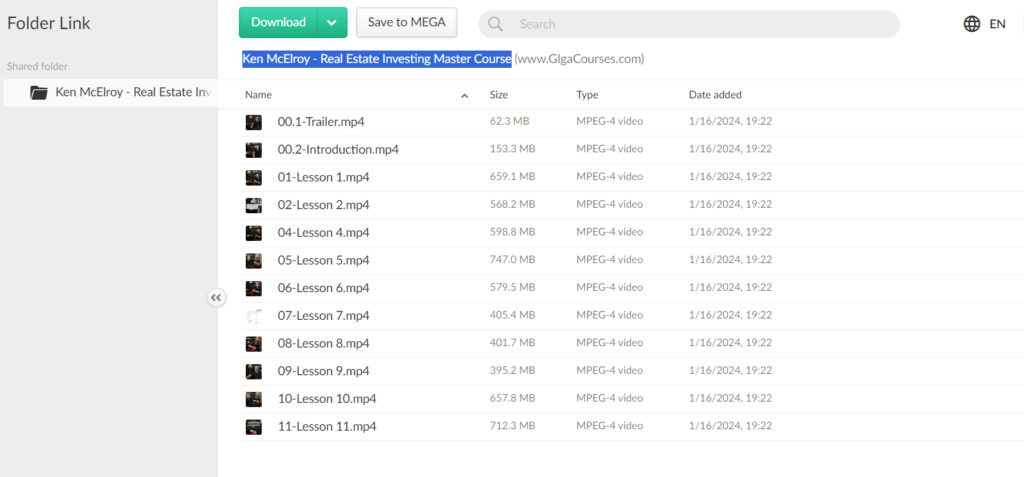Click the 11-Lesson 11.mp4 thumbnail icon

pos(254,427)
